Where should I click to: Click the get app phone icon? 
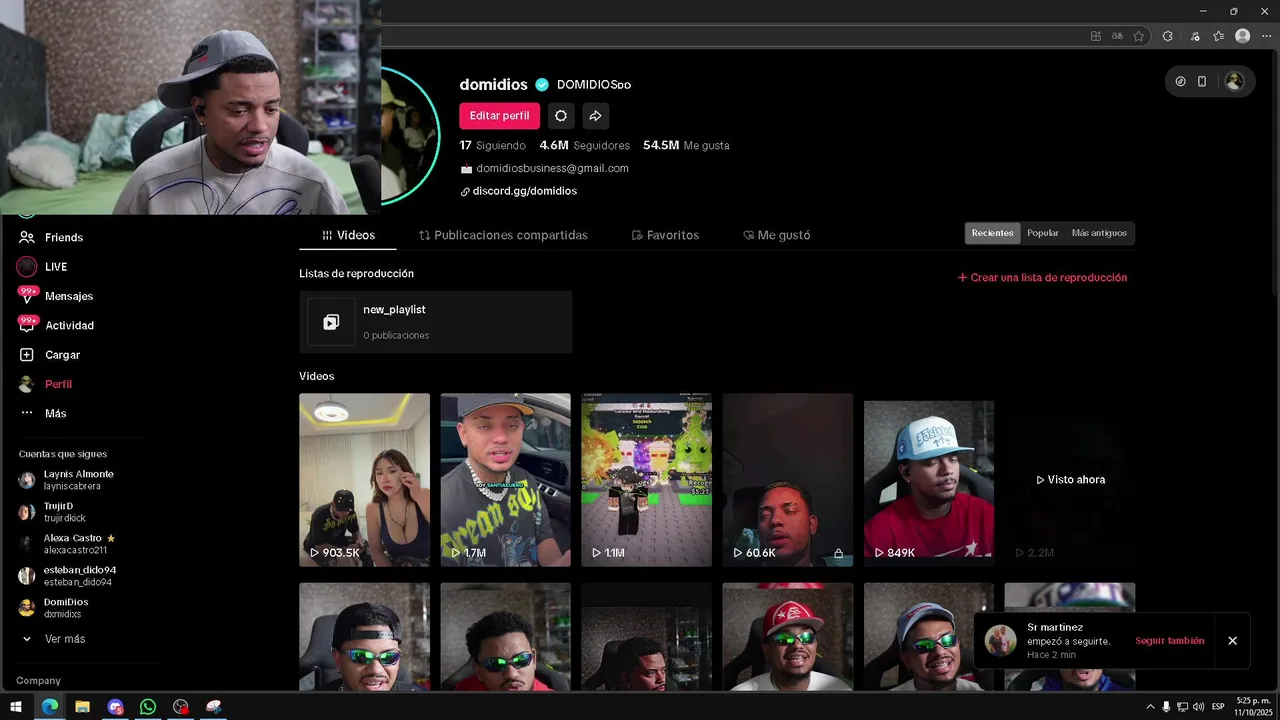pos(1202,82)
